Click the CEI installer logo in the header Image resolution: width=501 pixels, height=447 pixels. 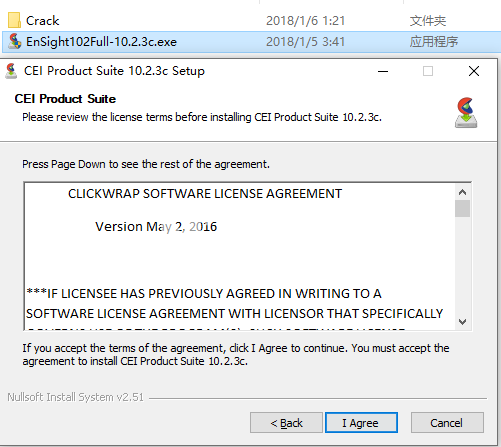(x=466, y=113)
